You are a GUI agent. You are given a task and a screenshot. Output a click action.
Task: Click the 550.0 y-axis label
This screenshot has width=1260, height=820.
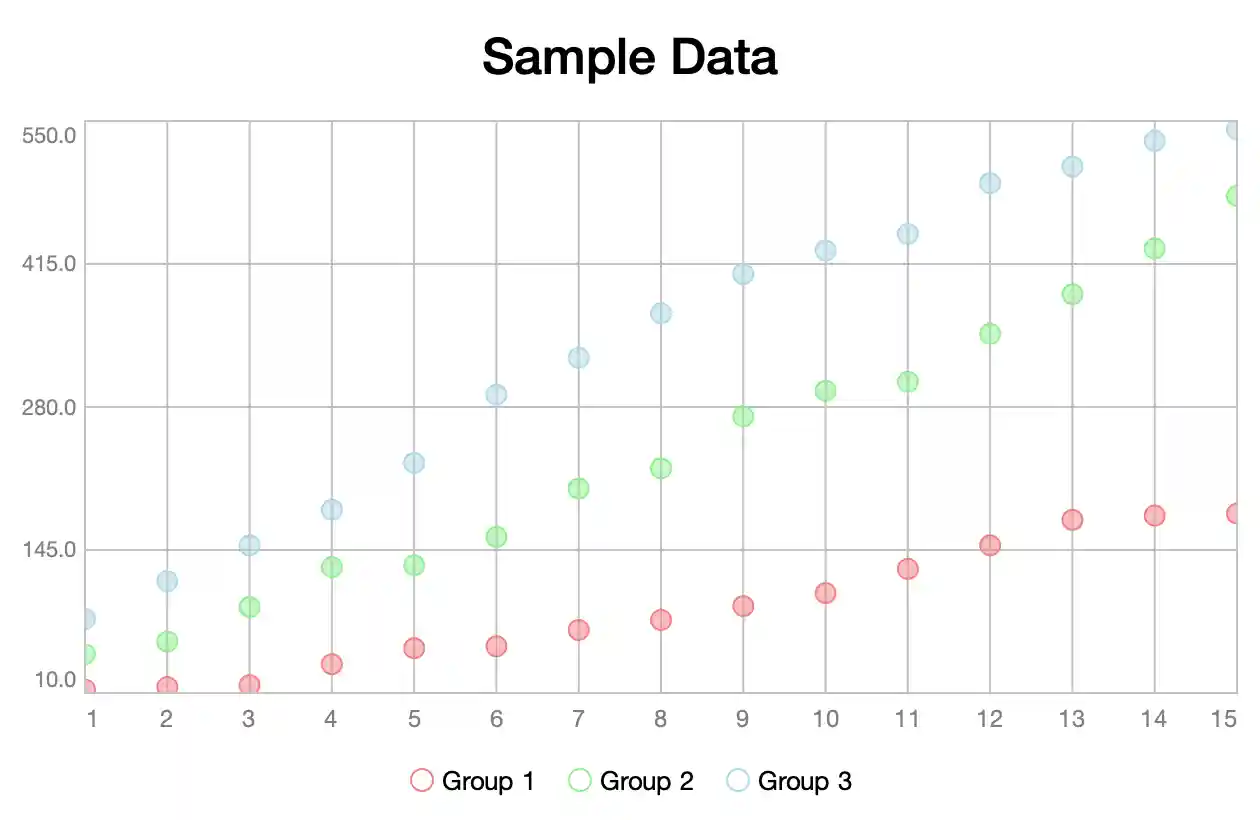[x=49, y=135]
